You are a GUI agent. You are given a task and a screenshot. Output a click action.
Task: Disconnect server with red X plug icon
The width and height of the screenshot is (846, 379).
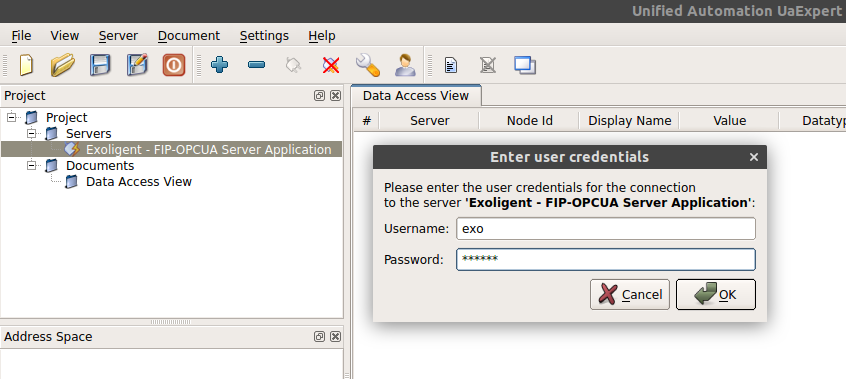tap(331, 65)
